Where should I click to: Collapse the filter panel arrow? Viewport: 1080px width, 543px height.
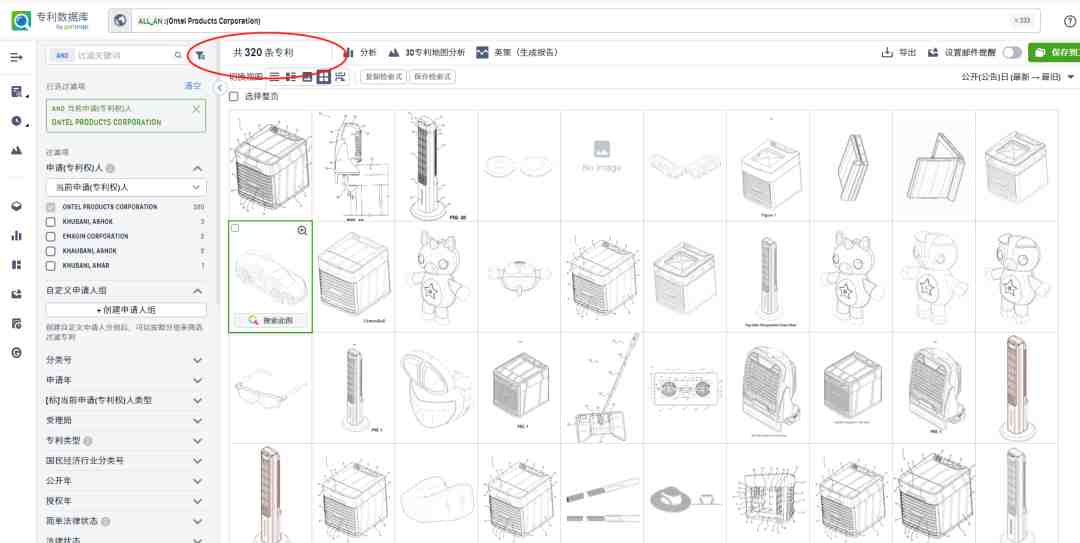pyautogui.click(x=220, y=88)
